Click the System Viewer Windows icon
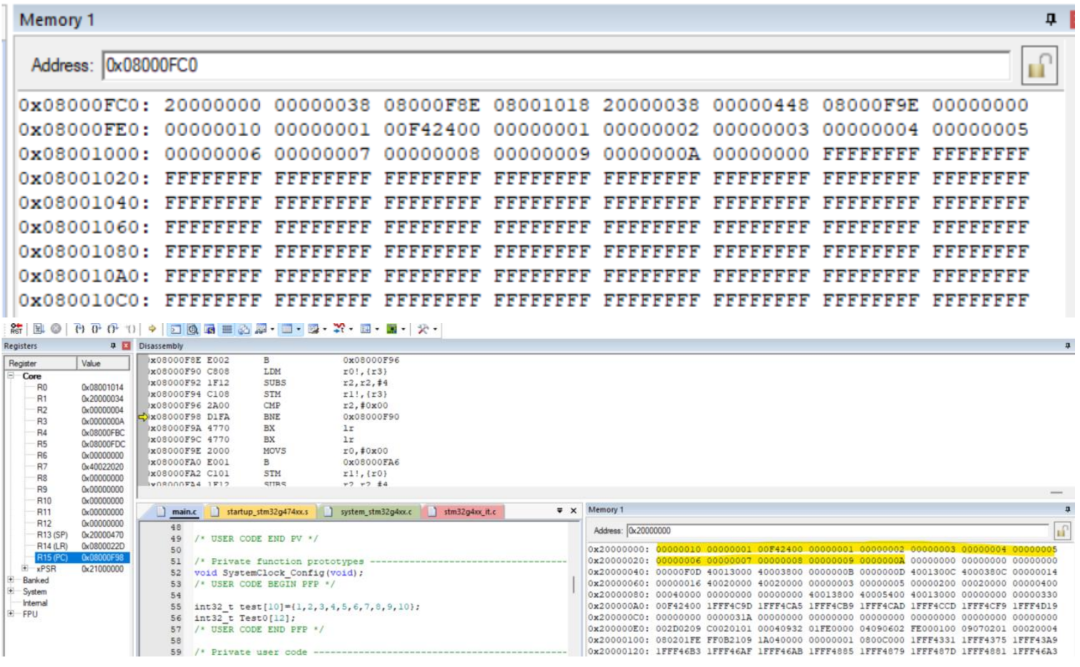The width and height of the screenshot is (1080, 667). pyautogui.click(x=391, y=329)
